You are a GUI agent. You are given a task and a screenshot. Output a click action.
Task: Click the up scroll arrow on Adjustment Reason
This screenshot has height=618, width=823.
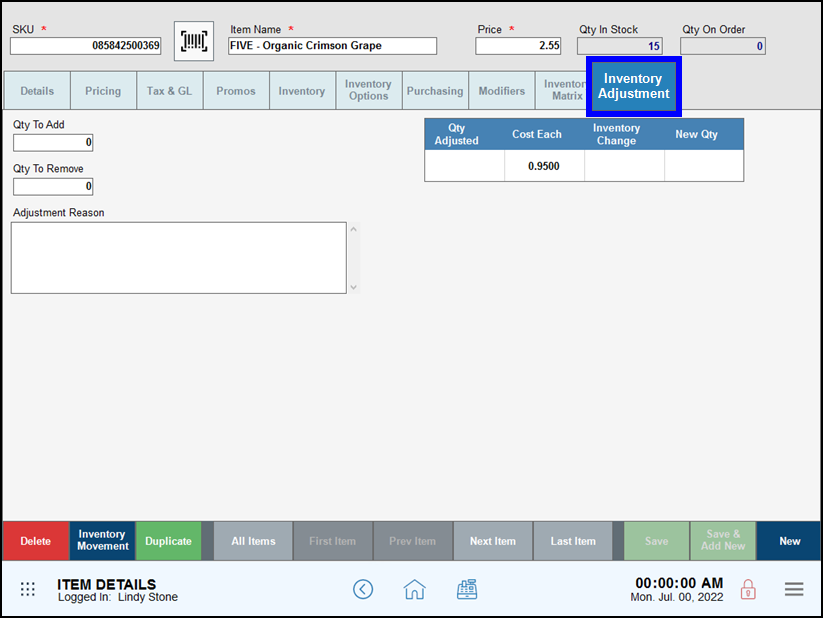[x=352, y=228]
